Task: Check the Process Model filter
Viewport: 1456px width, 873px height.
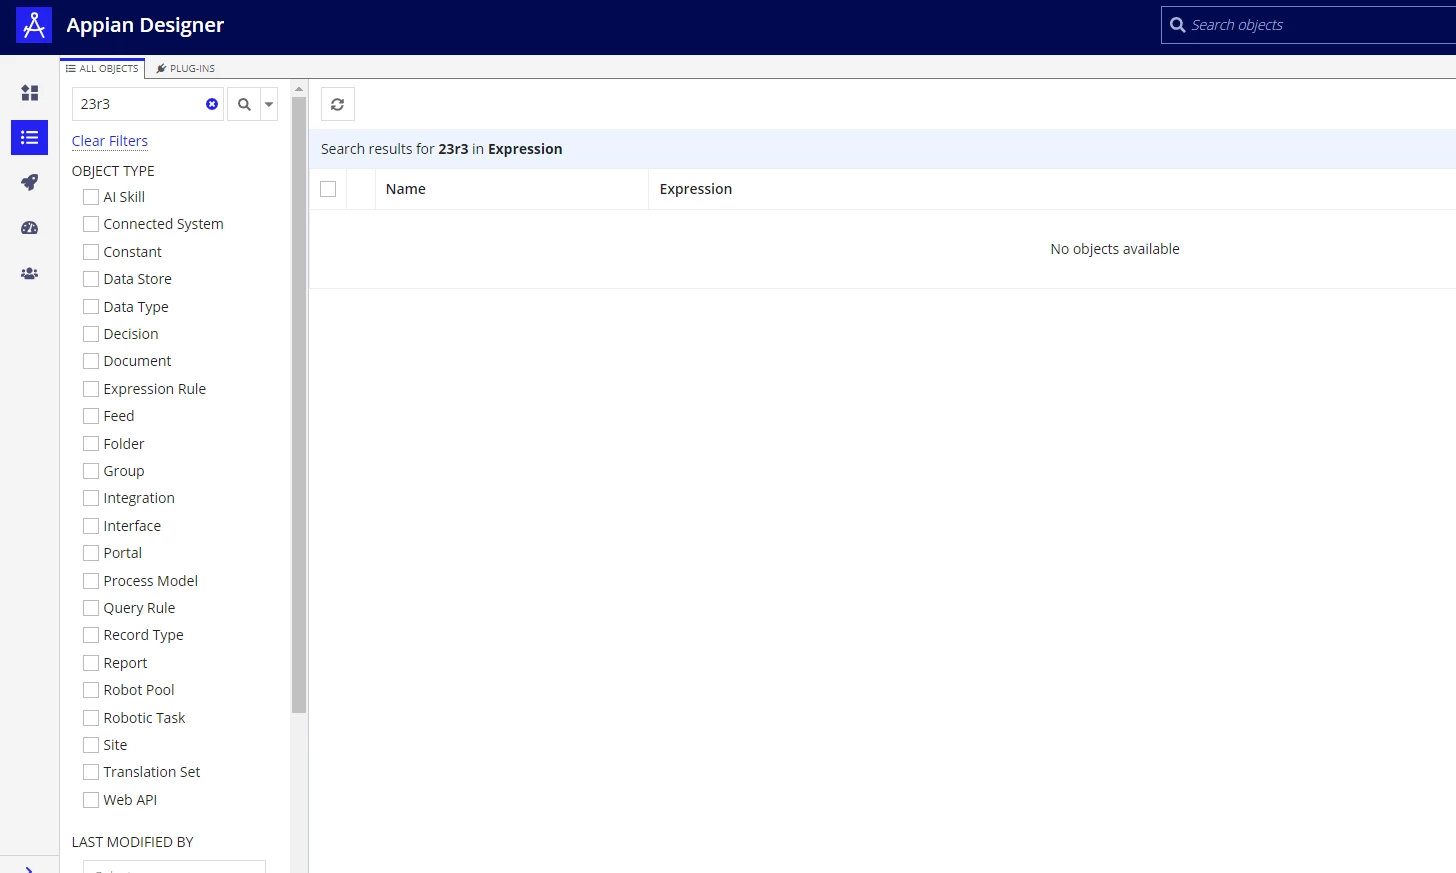Action: point(91,581)
